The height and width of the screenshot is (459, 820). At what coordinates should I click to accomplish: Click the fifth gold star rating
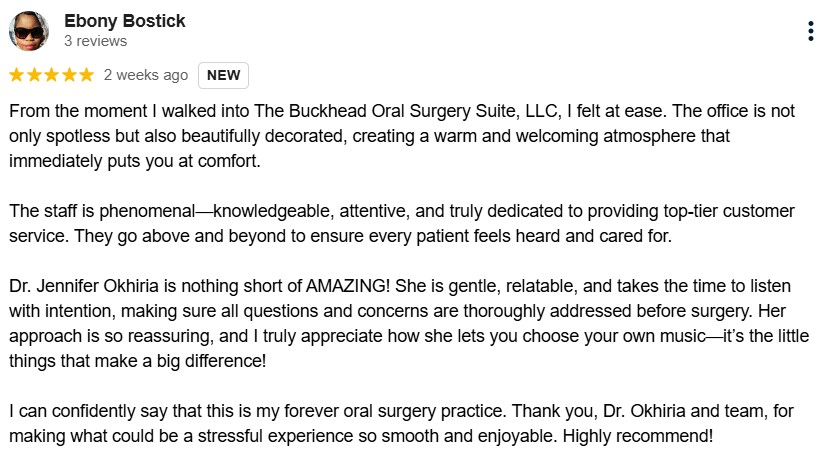(86, 75)
